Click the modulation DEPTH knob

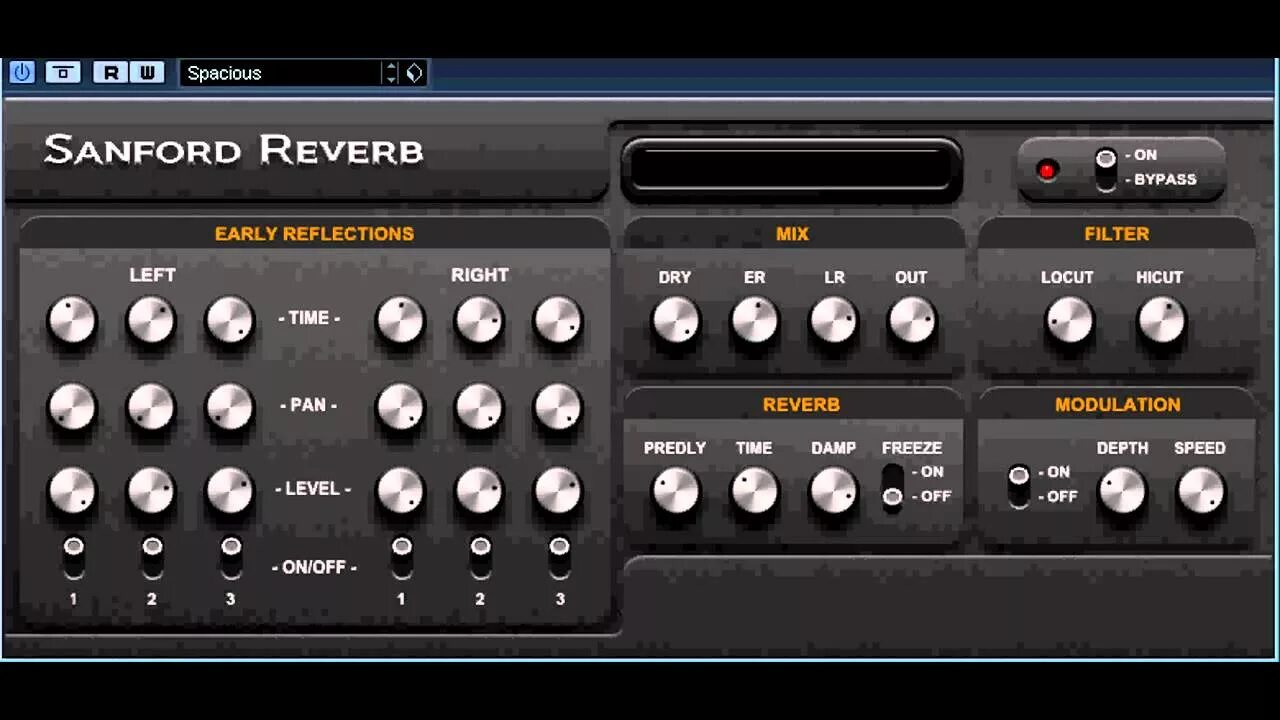click(1122, 492)
